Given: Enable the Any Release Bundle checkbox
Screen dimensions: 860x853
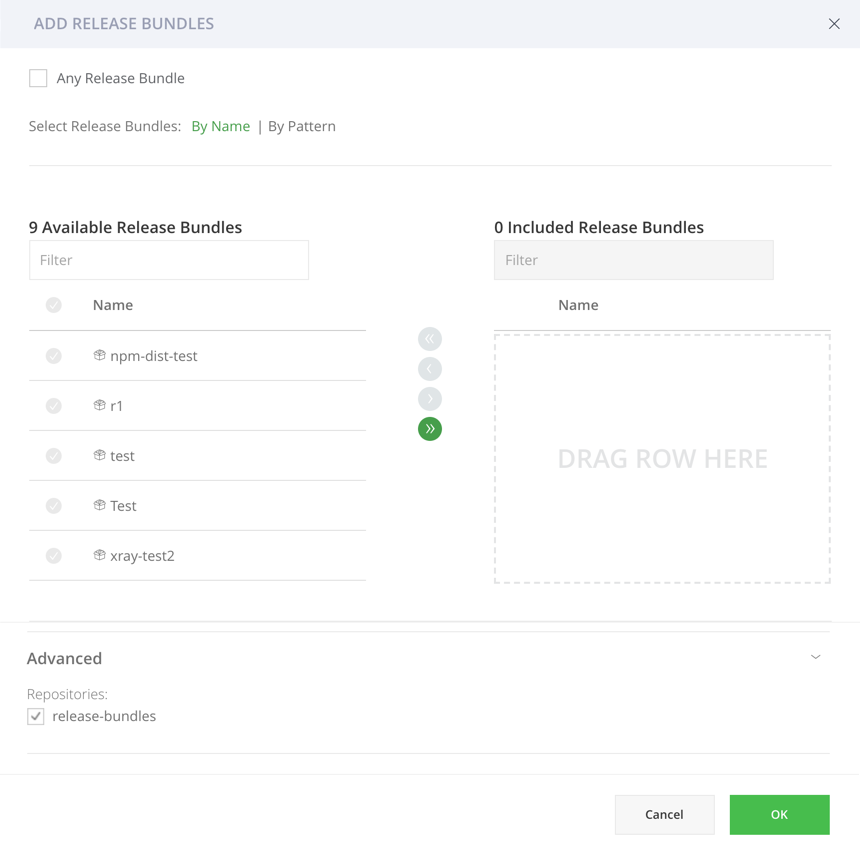Looking at the screenshot, I should click(x=37, y=77).
